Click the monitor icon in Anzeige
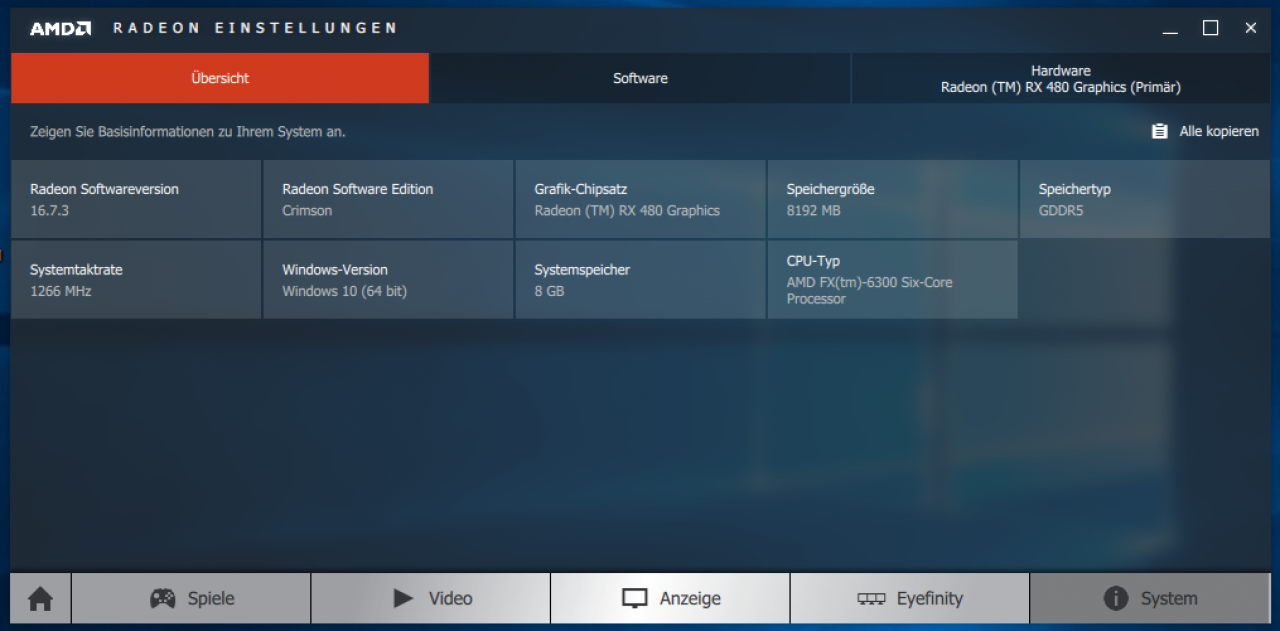The width and height of the screenshot is (1280, 631). (x=635, y=599)
